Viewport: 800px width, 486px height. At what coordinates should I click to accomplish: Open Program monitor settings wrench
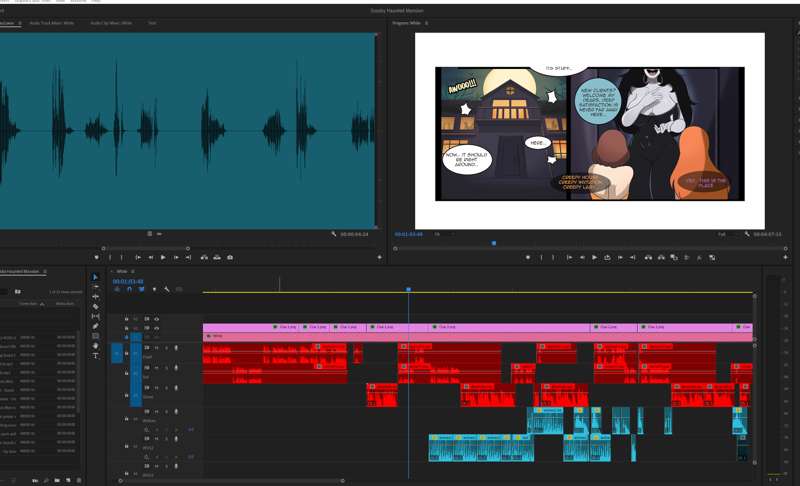click(747, 234)
